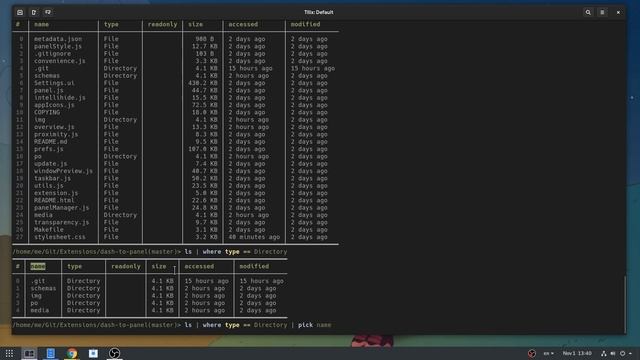Select appIcons.js in the file listing

(54, 105)
